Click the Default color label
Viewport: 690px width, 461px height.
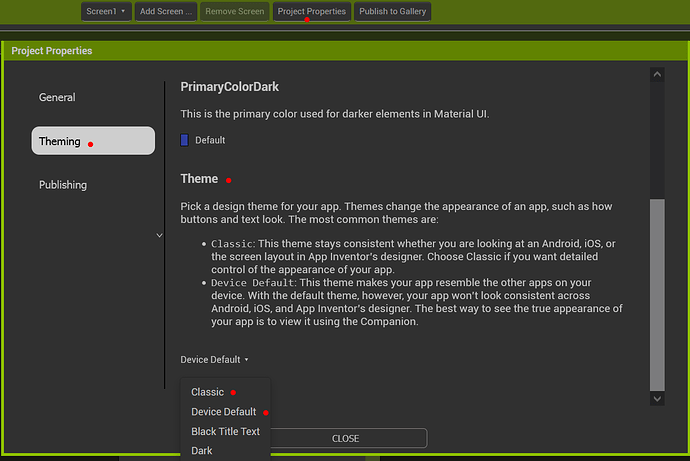[210, 140]
